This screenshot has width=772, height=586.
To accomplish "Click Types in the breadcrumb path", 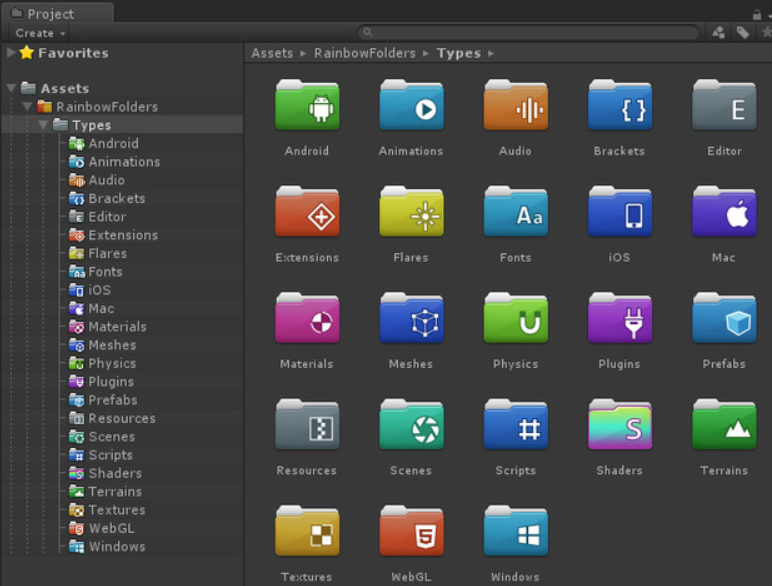I will pos(458,53).
